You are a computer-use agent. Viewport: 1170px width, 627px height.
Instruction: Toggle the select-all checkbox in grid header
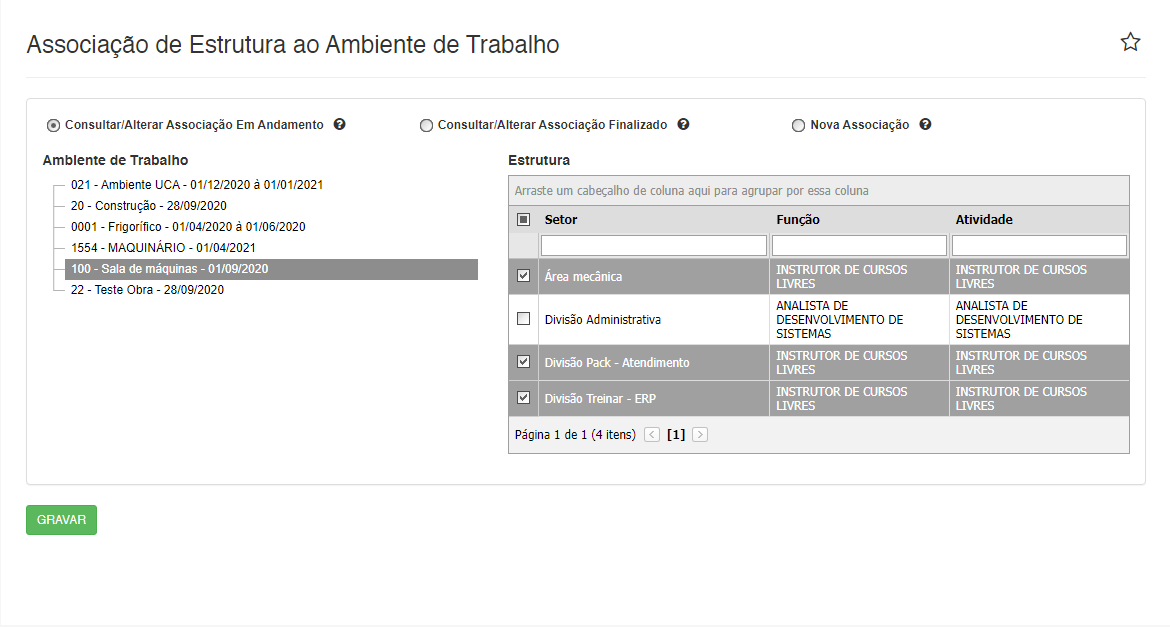coord(523,219)
